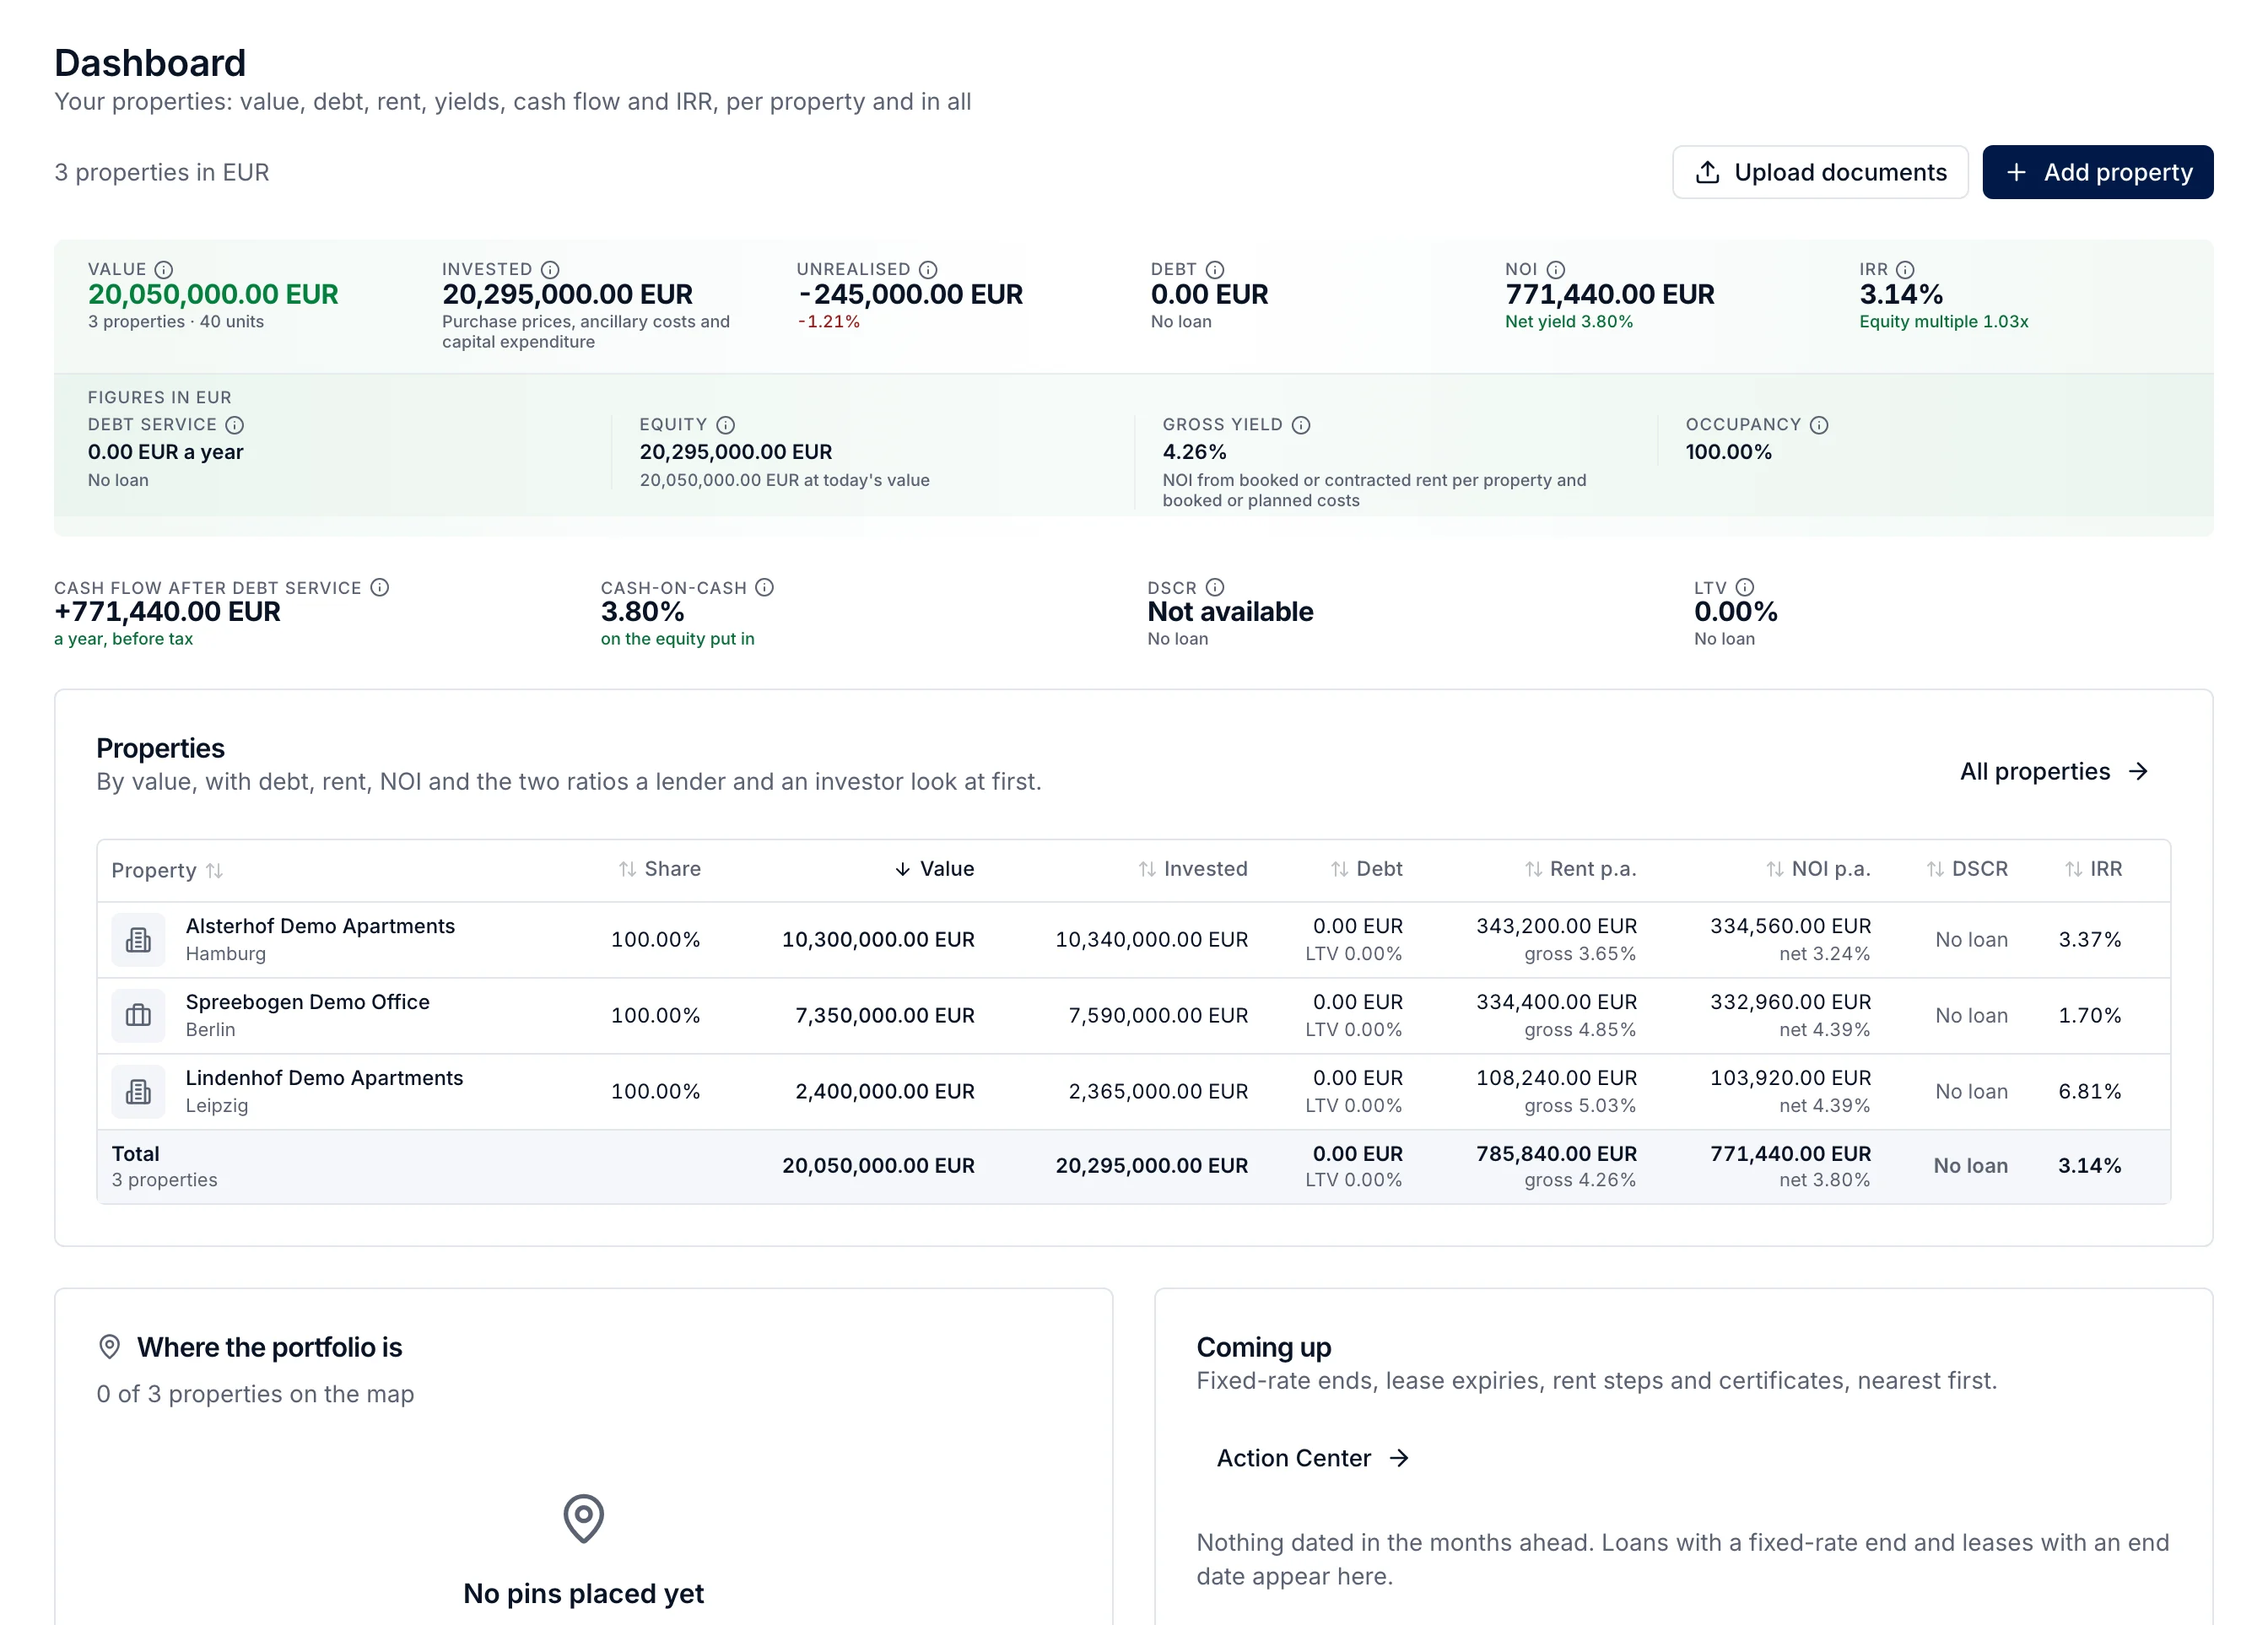This screenshot has width=2268, height=1625.
Task: Click the Alsterhof Demo Apartments building icon
Action: point(138,940)
